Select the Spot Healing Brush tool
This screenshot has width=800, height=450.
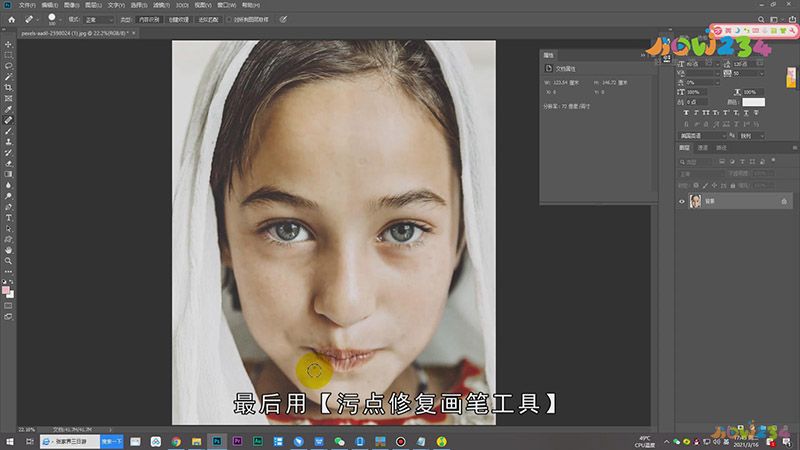[x=8, y=120]
